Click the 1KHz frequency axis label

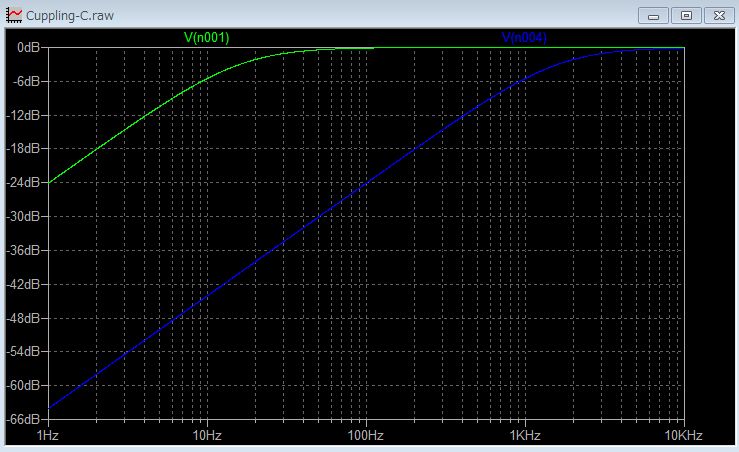[525, 435]
